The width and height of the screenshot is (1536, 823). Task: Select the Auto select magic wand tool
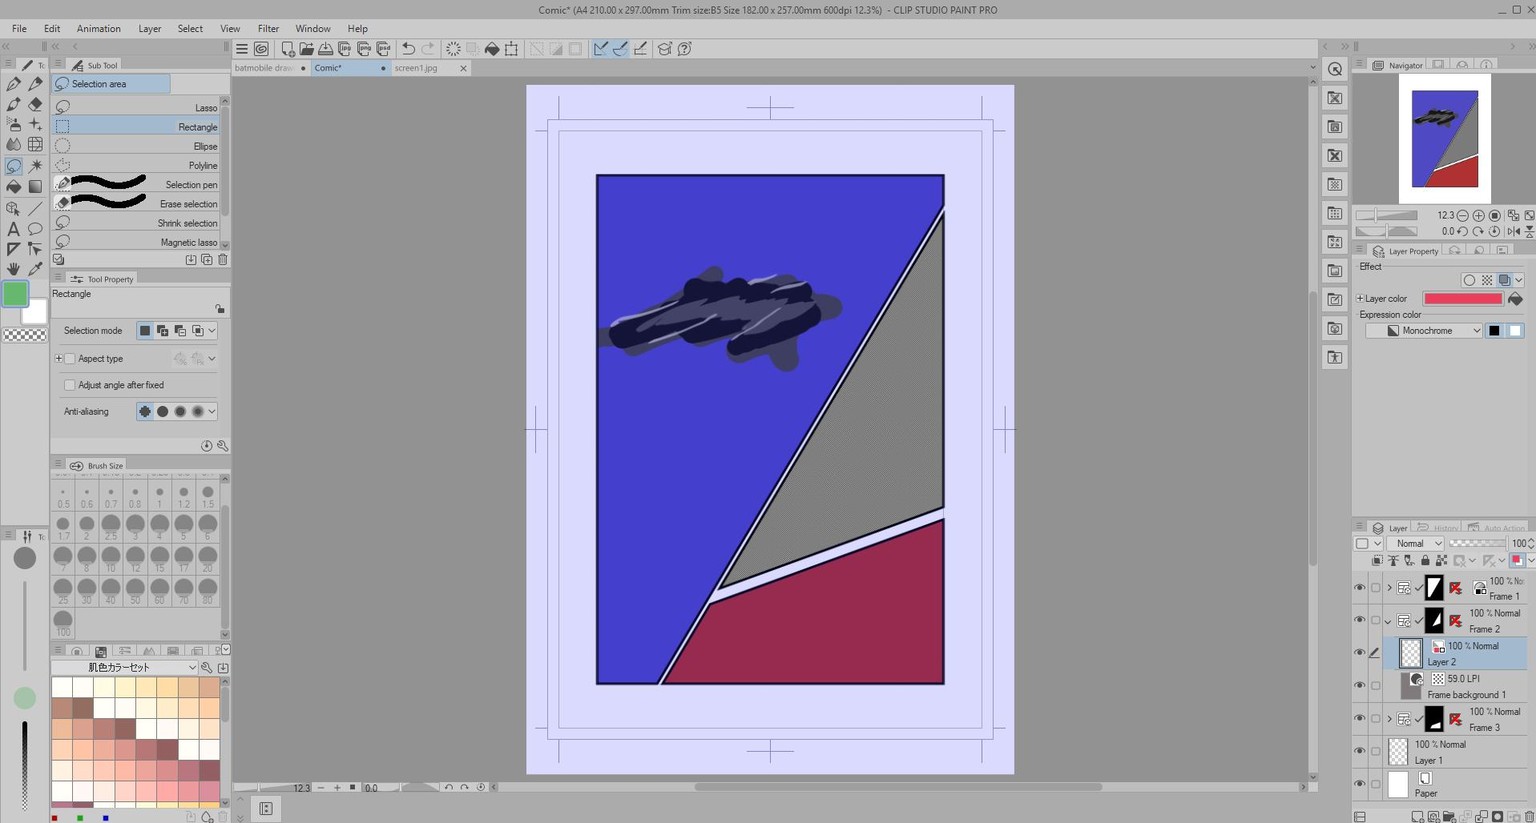tap(35, 165)
